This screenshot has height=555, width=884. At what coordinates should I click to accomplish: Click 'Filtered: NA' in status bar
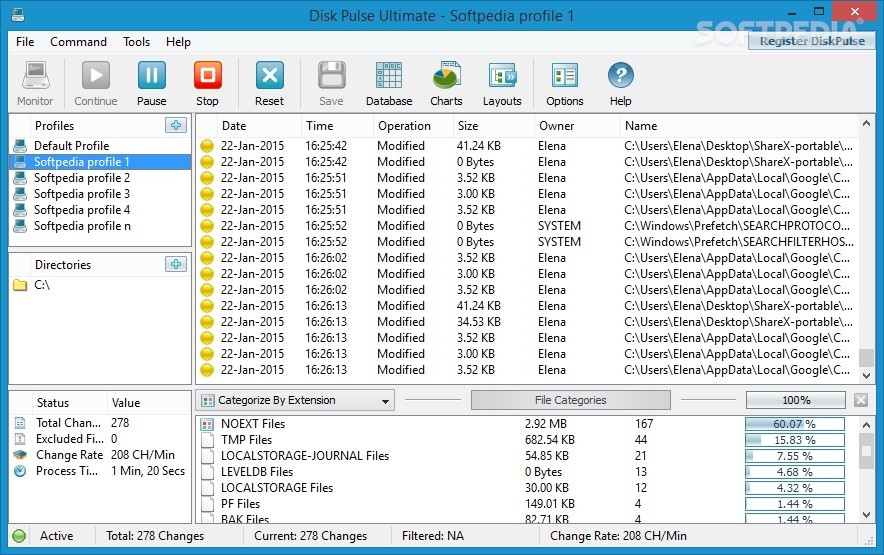[432, 536]
